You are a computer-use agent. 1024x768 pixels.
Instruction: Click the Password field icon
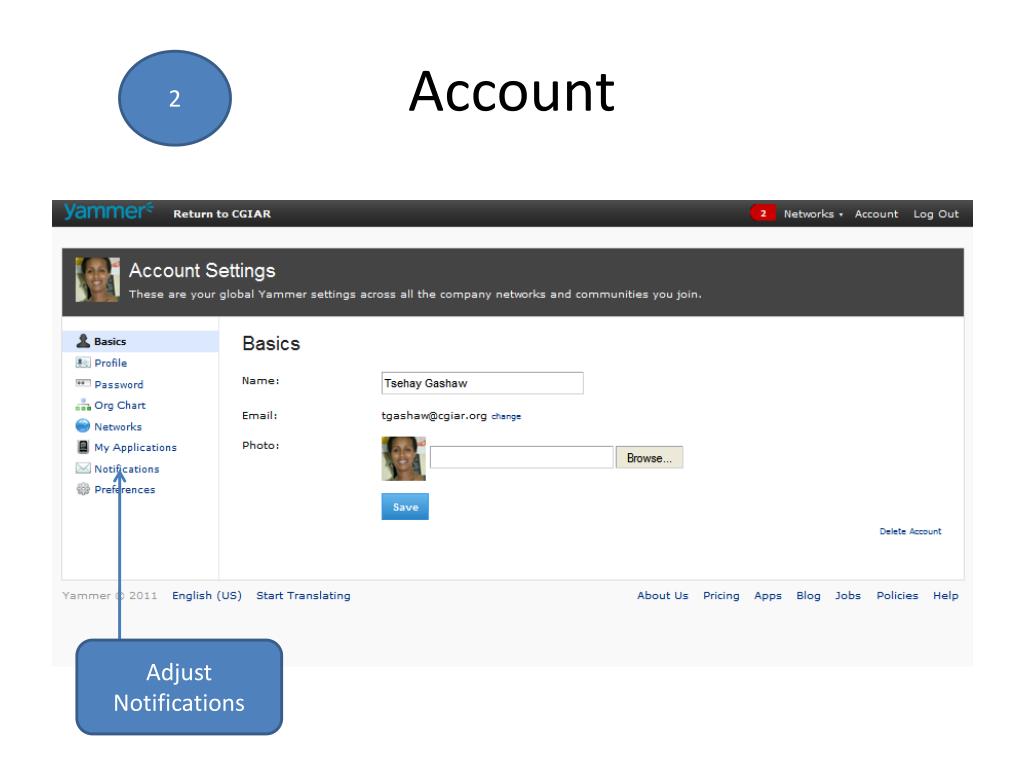click(x=83, y=383)
